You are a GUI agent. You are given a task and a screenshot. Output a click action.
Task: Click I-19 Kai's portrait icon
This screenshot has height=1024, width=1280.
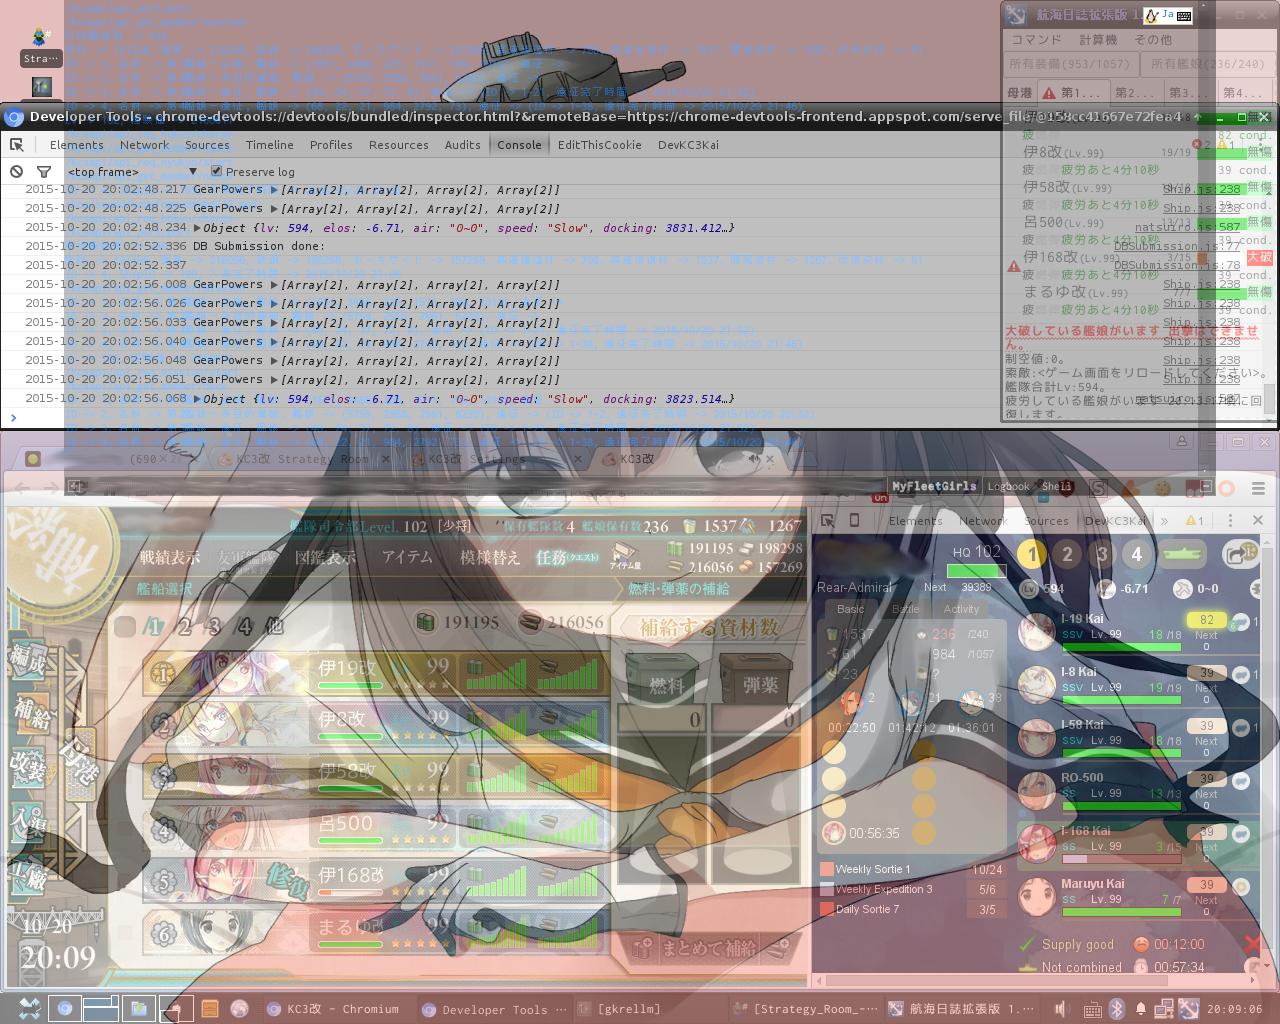point(1037,631)
